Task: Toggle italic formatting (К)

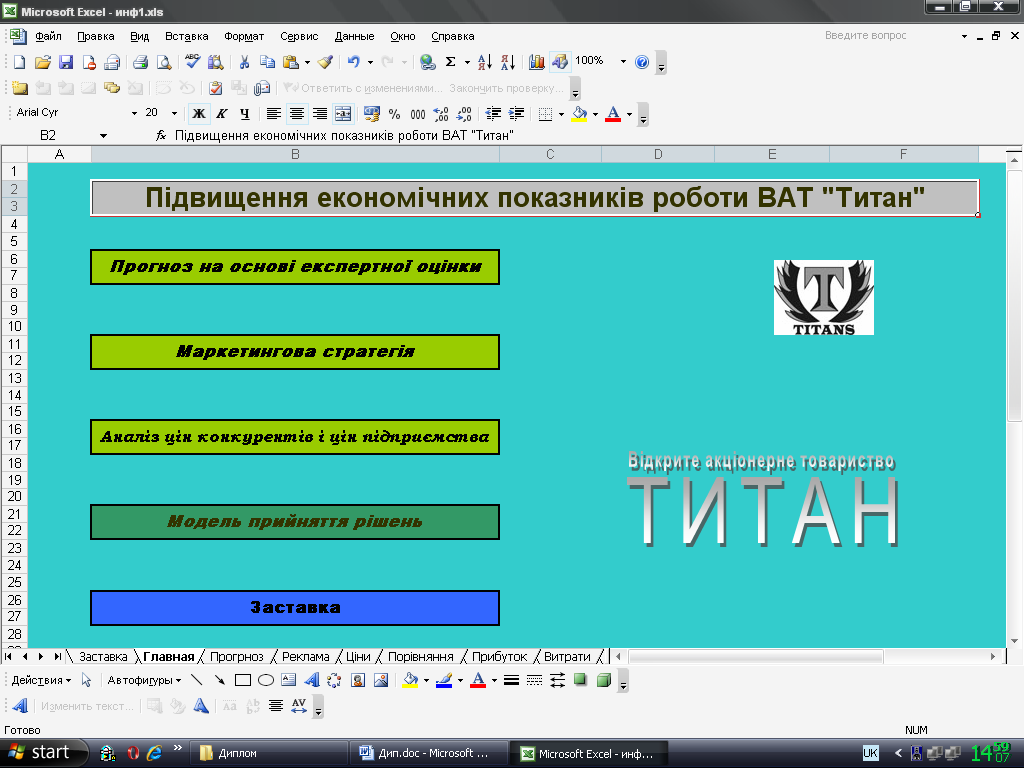Action: [222, 114]
